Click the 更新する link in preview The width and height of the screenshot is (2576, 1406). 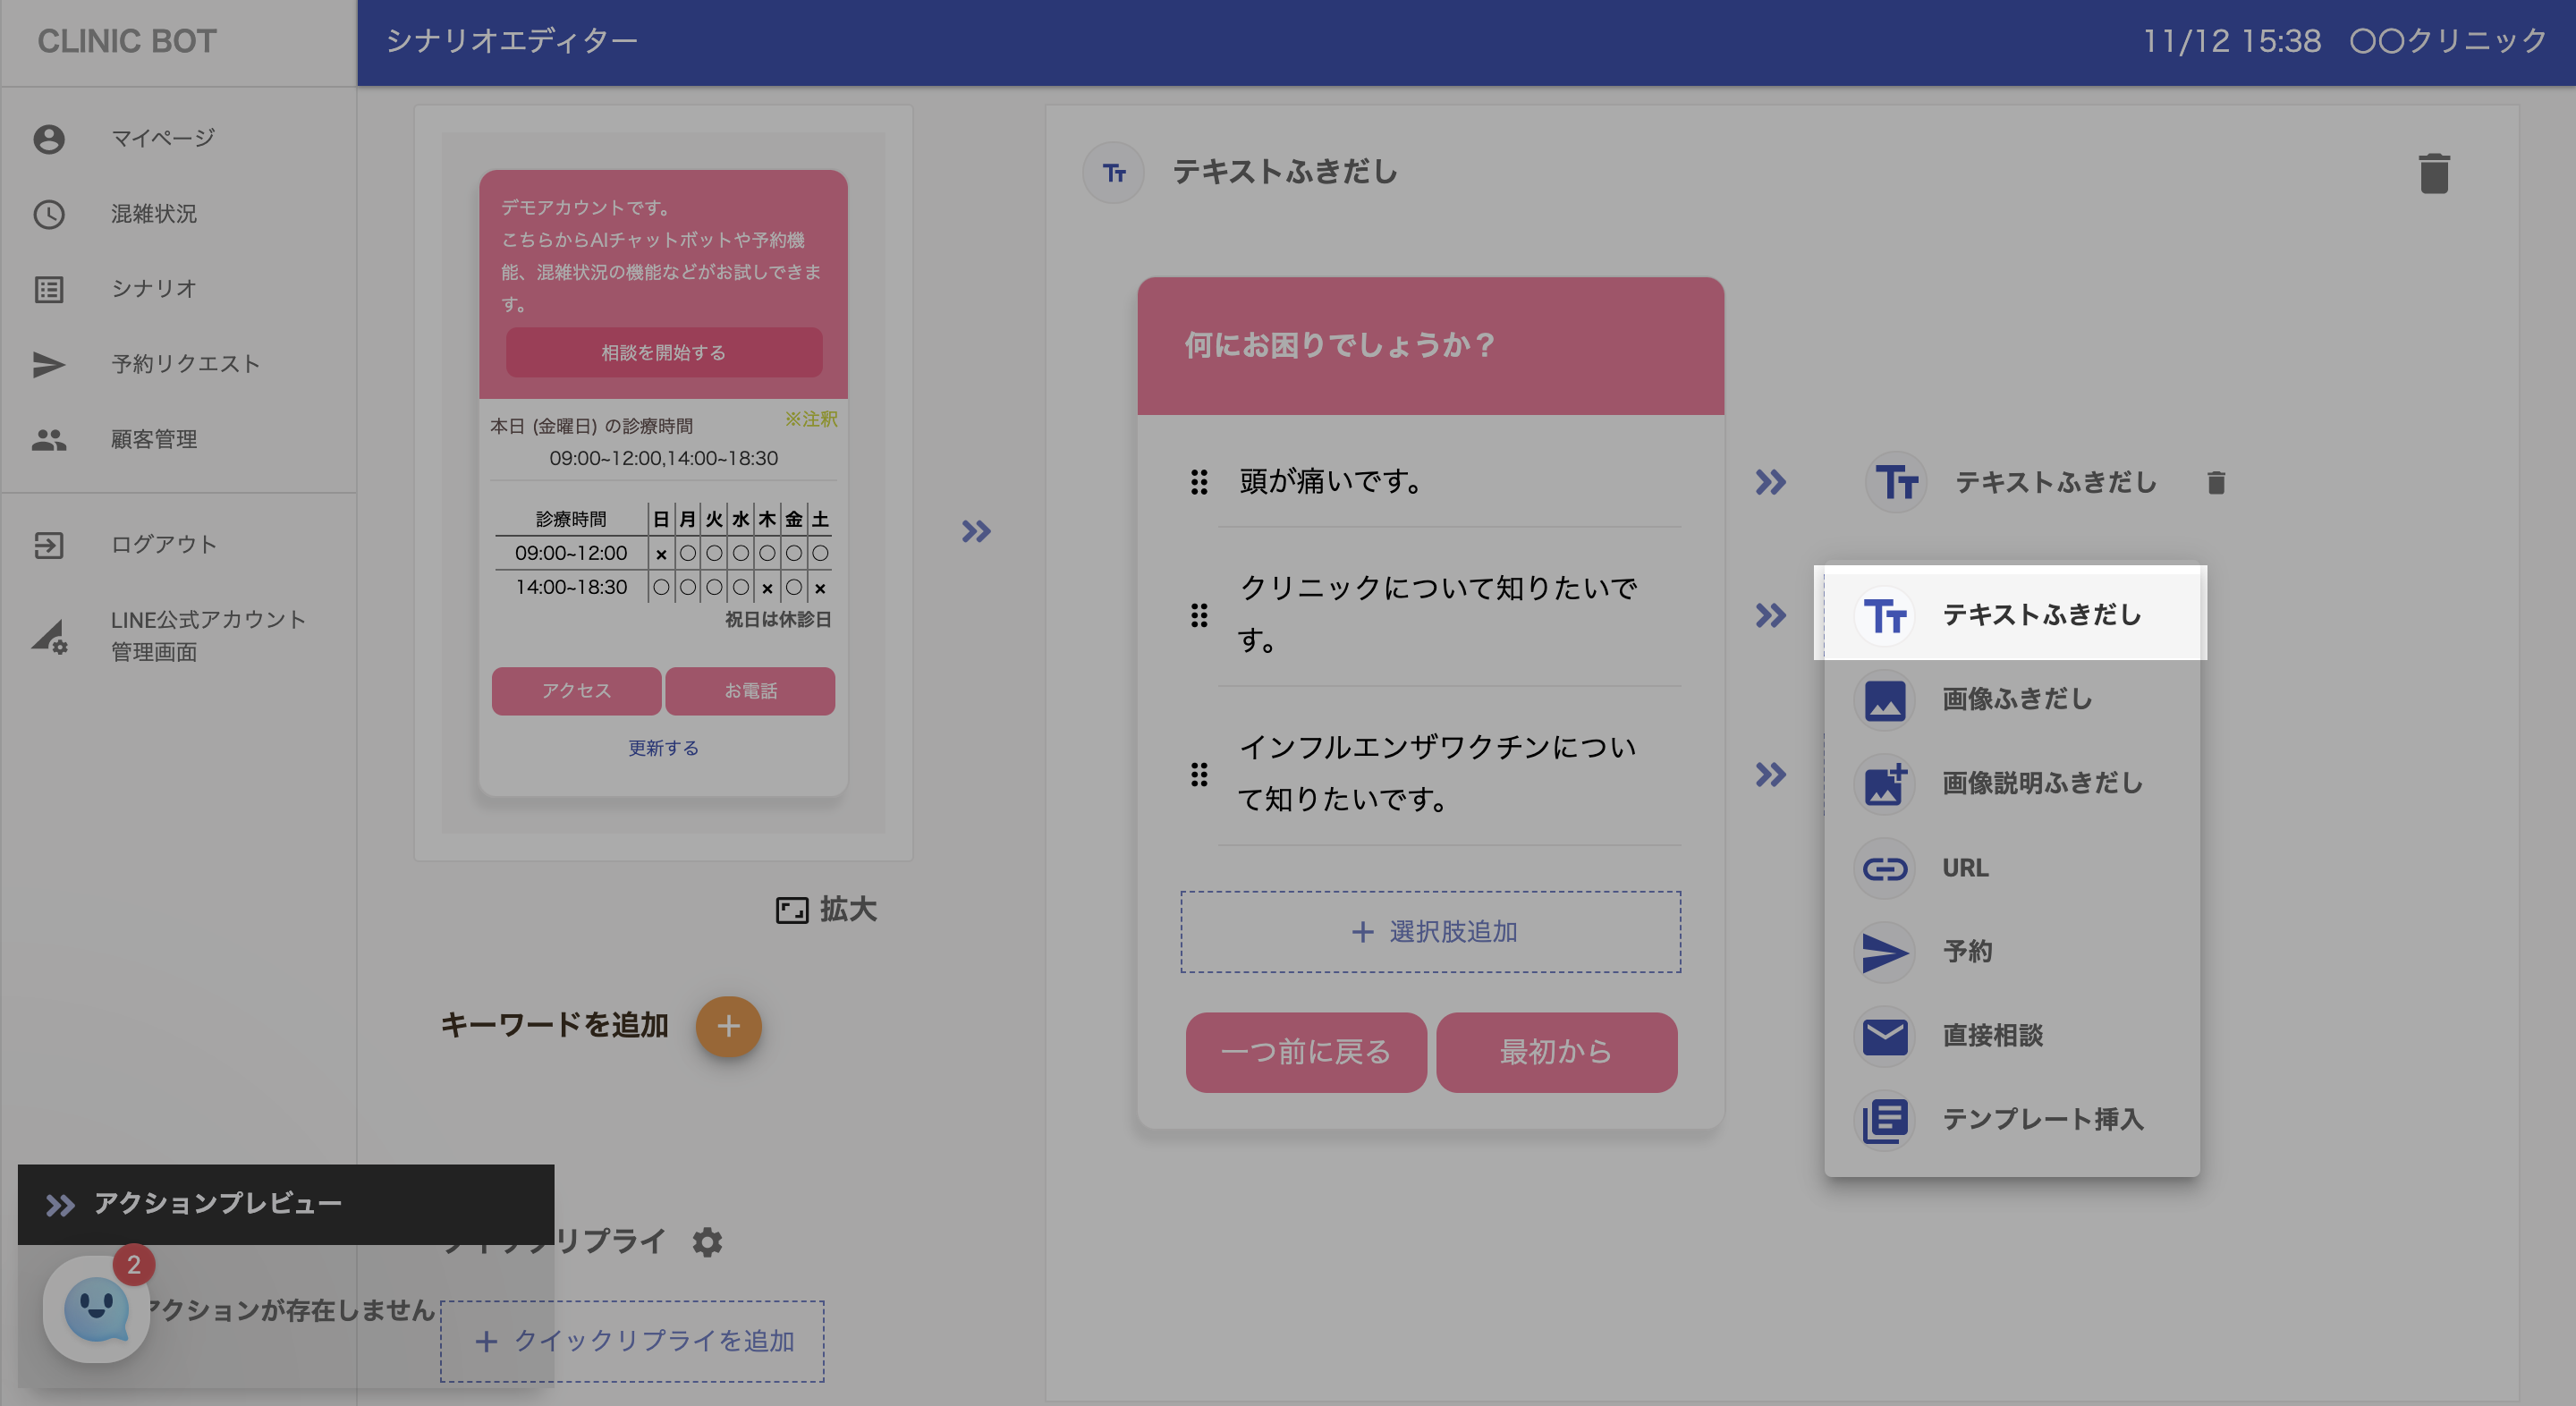[x=663, y=748]
